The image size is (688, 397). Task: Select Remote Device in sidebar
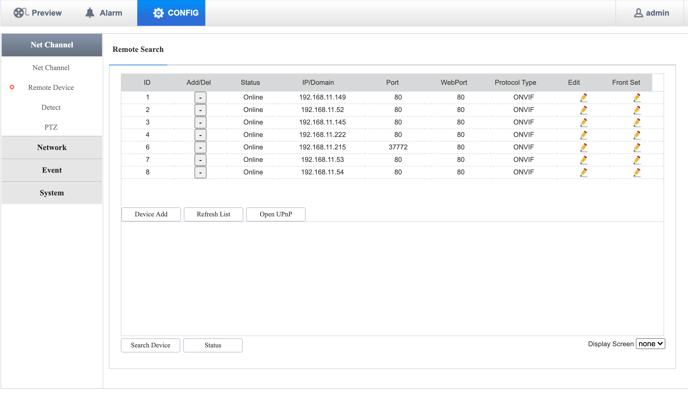point(51,87)
